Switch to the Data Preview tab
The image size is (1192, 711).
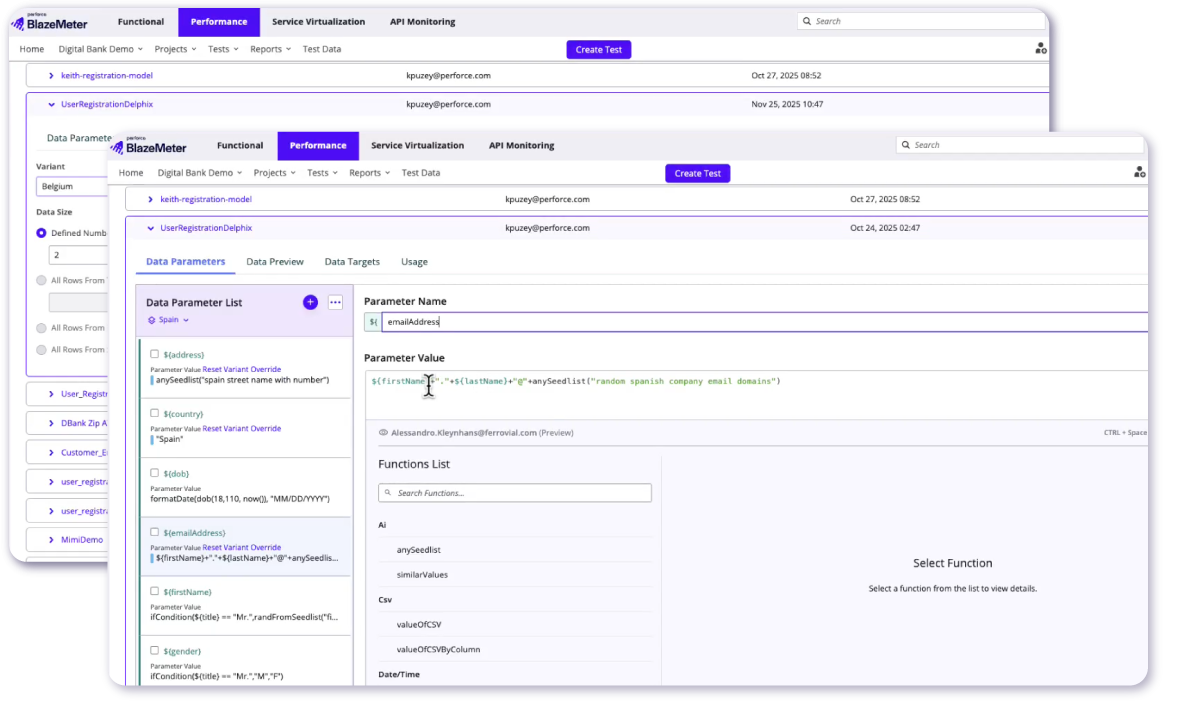pyautogui.click(x=275, y=262)
